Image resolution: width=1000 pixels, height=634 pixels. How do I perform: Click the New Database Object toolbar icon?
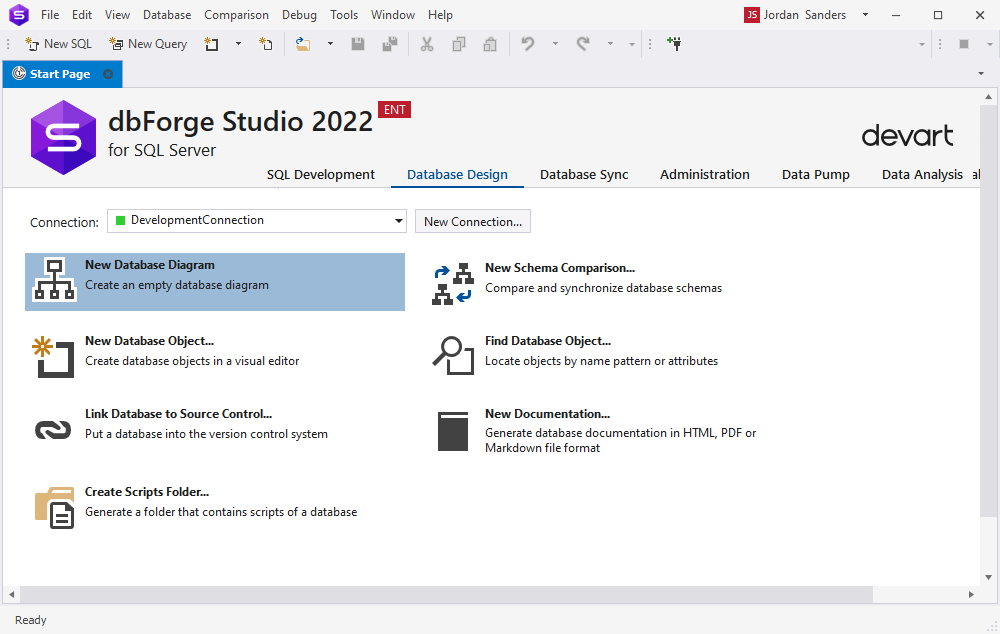click(x=211, y=44)
